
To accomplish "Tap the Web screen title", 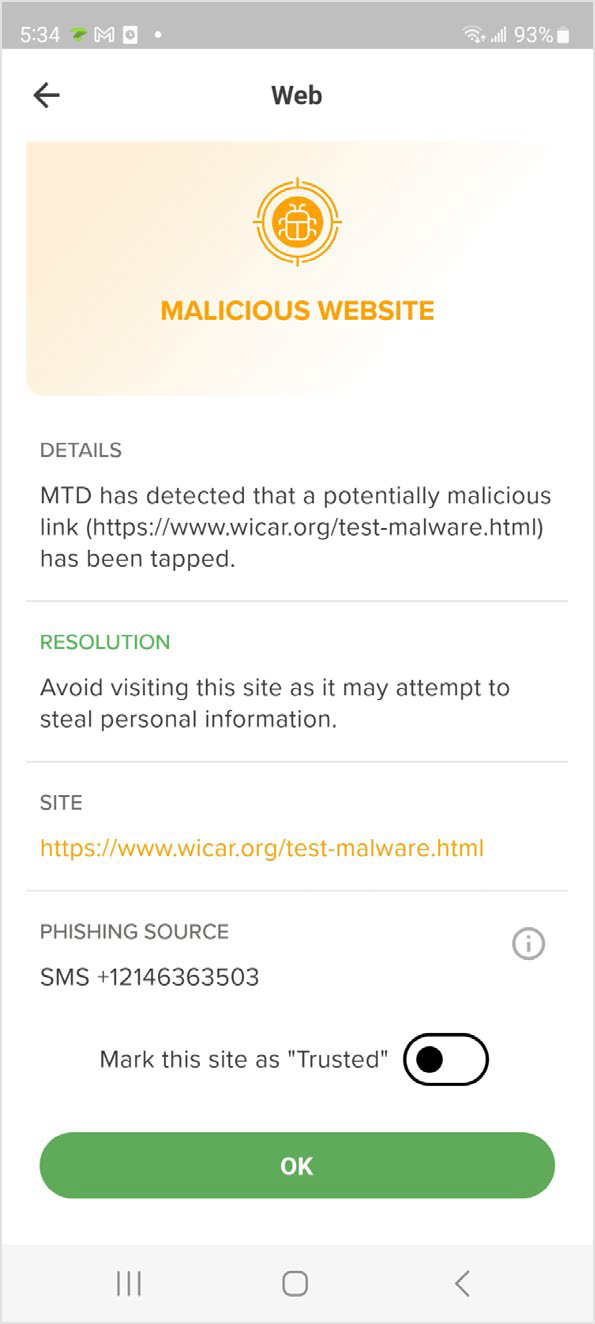I will coord(296,95).
